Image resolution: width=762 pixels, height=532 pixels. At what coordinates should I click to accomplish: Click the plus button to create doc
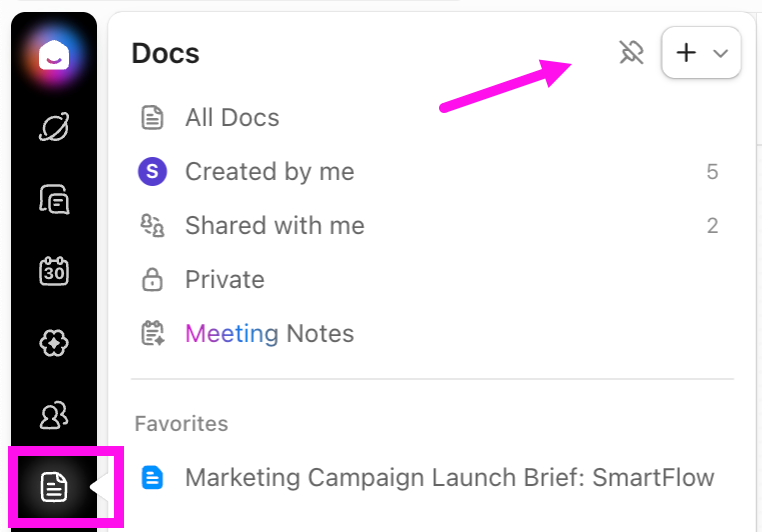(x=686, y=53)
